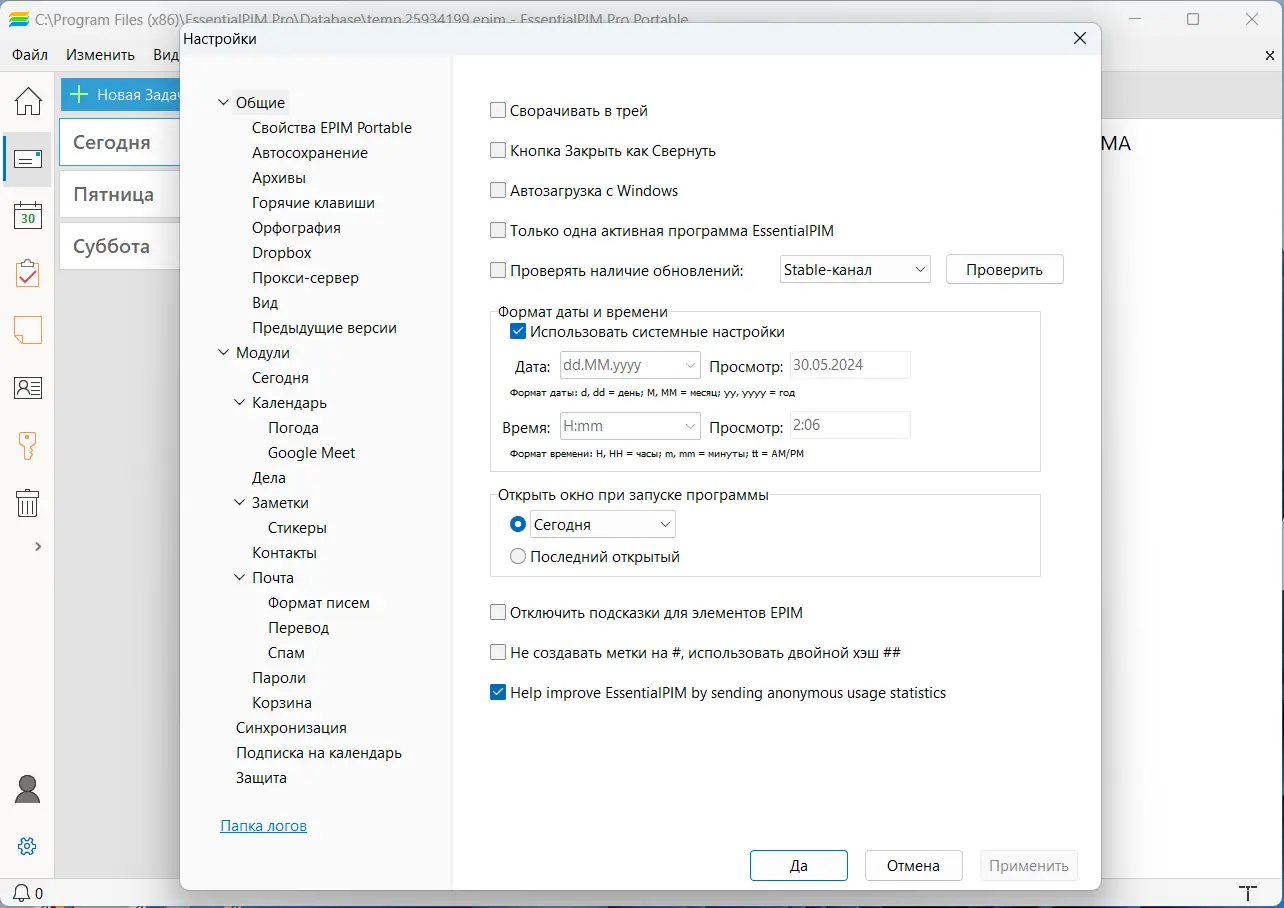Image resolution: width=1284 pixels, height=908 pixels.
Task: Switch to the Суббота day tab
Action: [119, 246]
